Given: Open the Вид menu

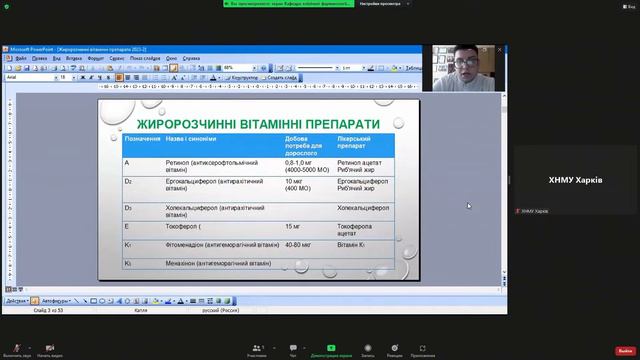Looking at the screenshot, I should pos(57,59).
